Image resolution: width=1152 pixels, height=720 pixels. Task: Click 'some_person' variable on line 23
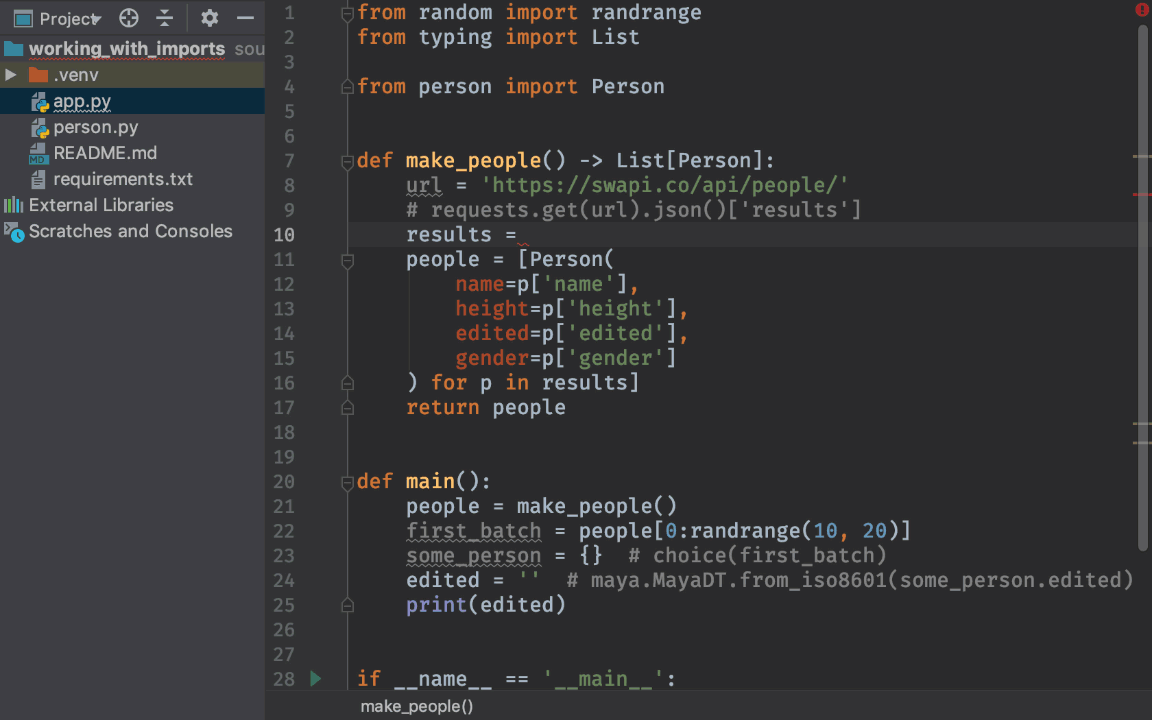(x=473, y=556)
